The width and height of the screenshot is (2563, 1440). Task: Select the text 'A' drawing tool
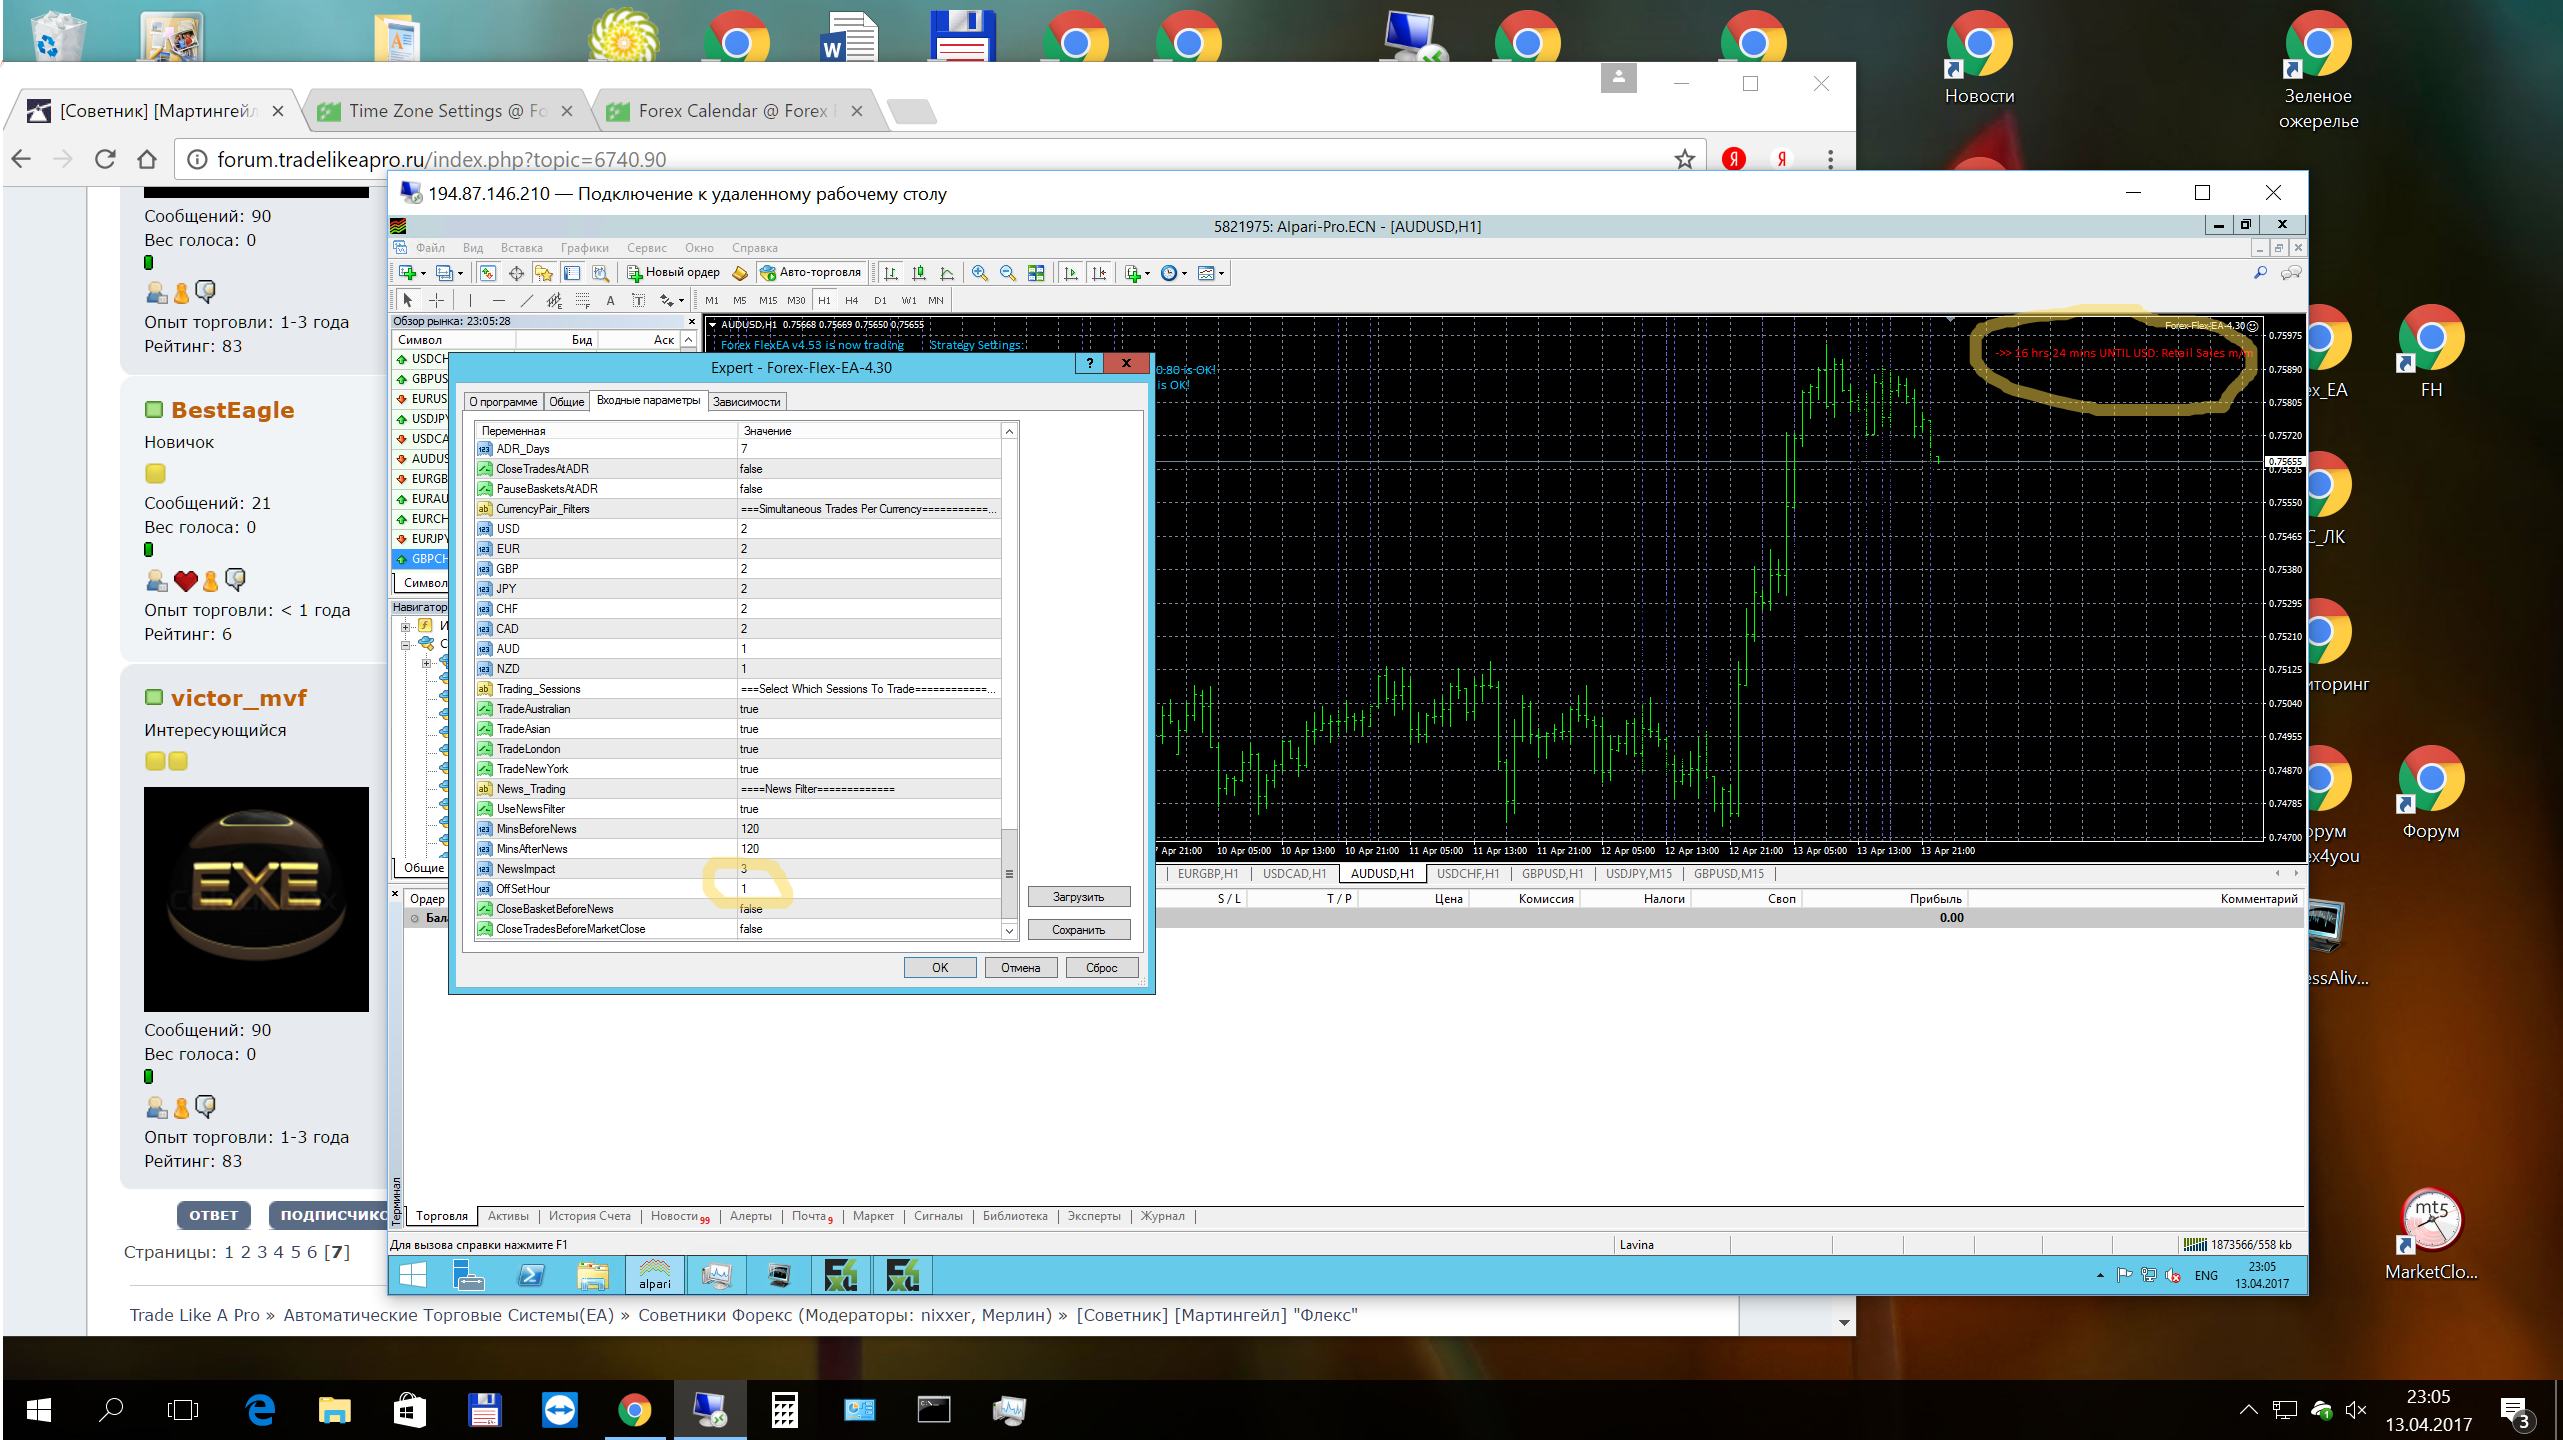(610, 300)
